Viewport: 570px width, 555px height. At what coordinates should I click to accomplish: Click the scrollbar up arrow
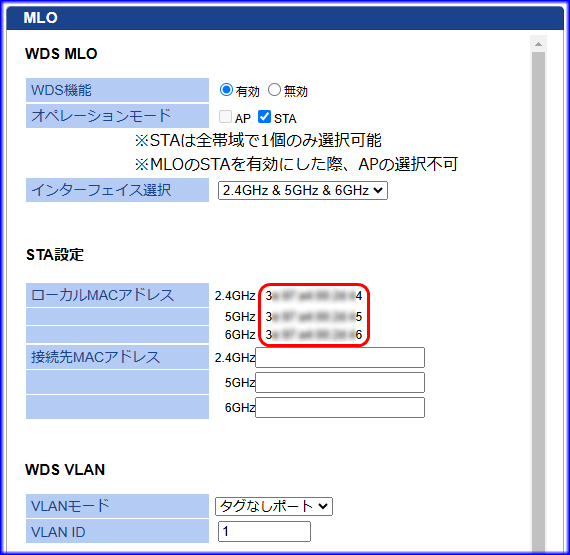[x=538, y=44]
